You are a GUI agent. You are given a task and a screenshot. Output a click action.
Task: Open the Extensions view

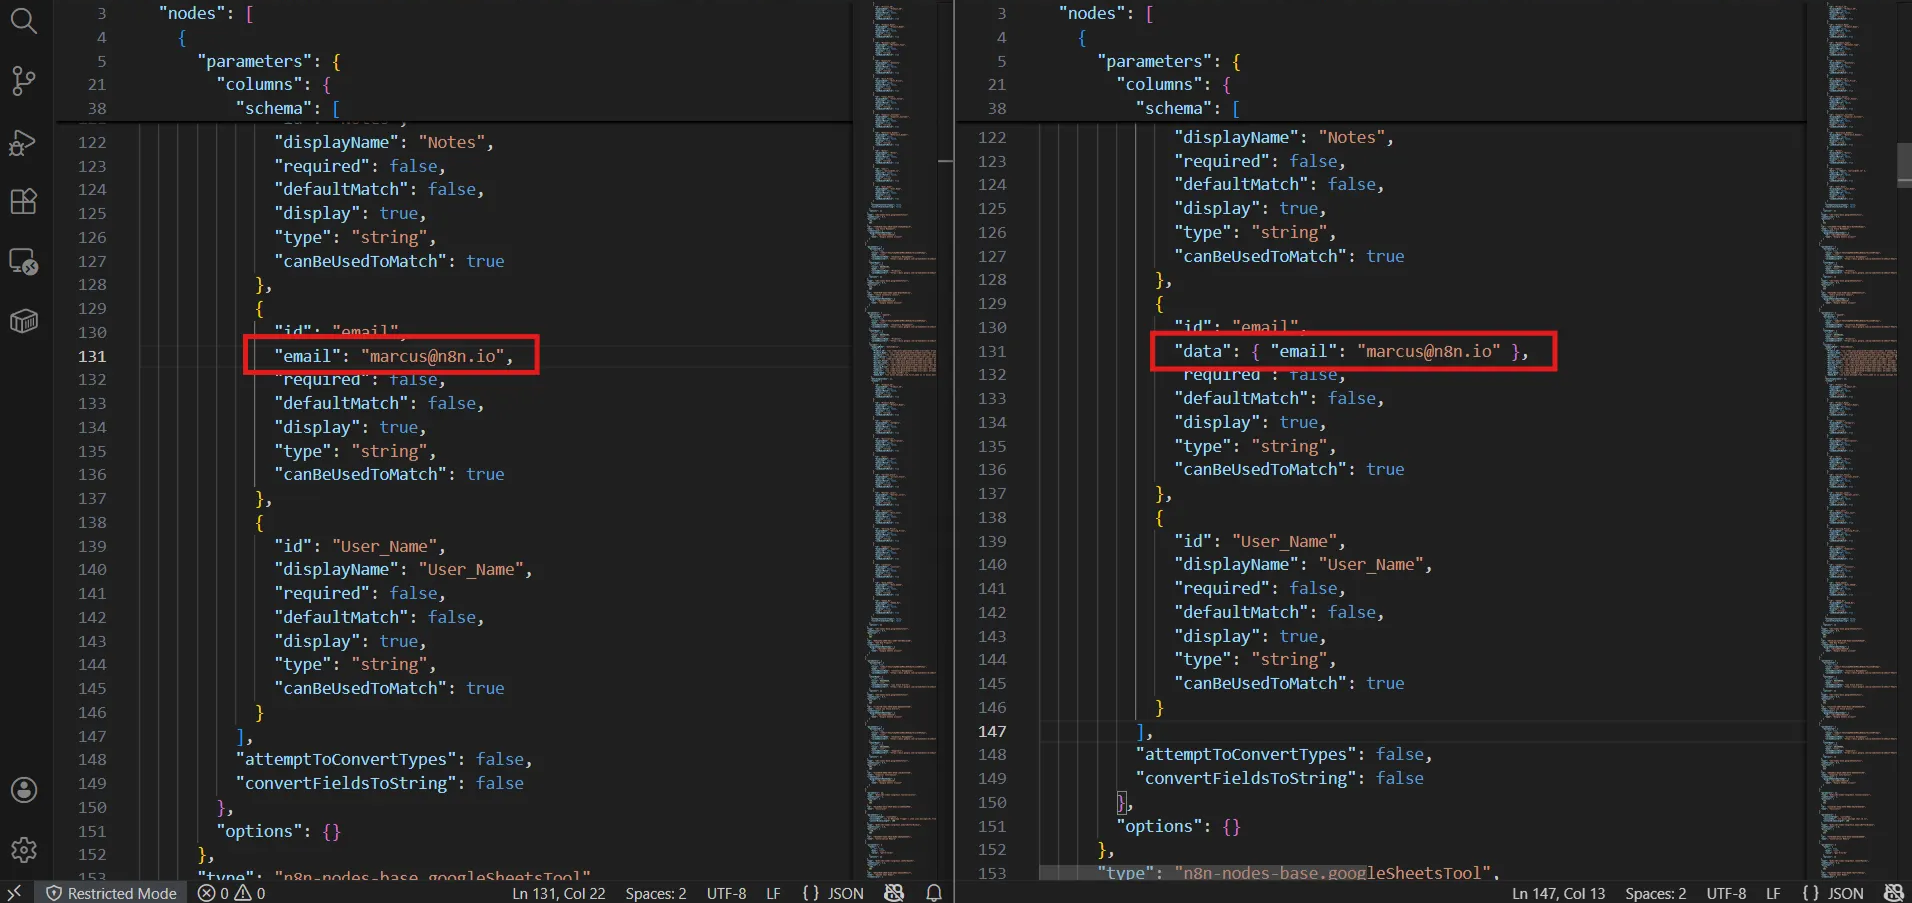(23, 201)
